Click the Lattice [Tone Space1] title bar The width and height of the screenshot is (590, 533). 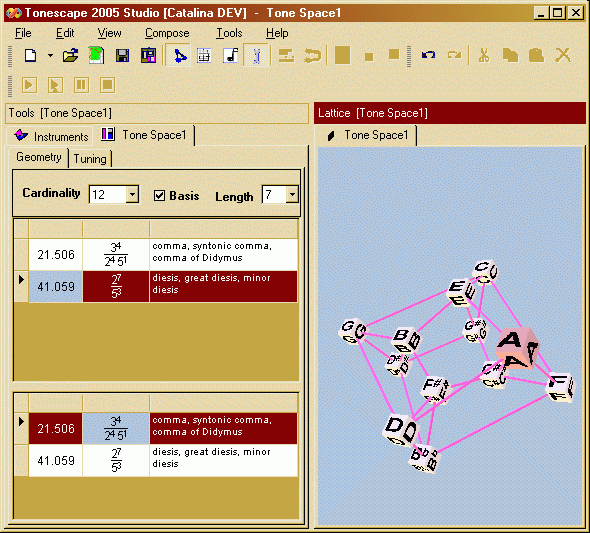click(x=450, y=113)
